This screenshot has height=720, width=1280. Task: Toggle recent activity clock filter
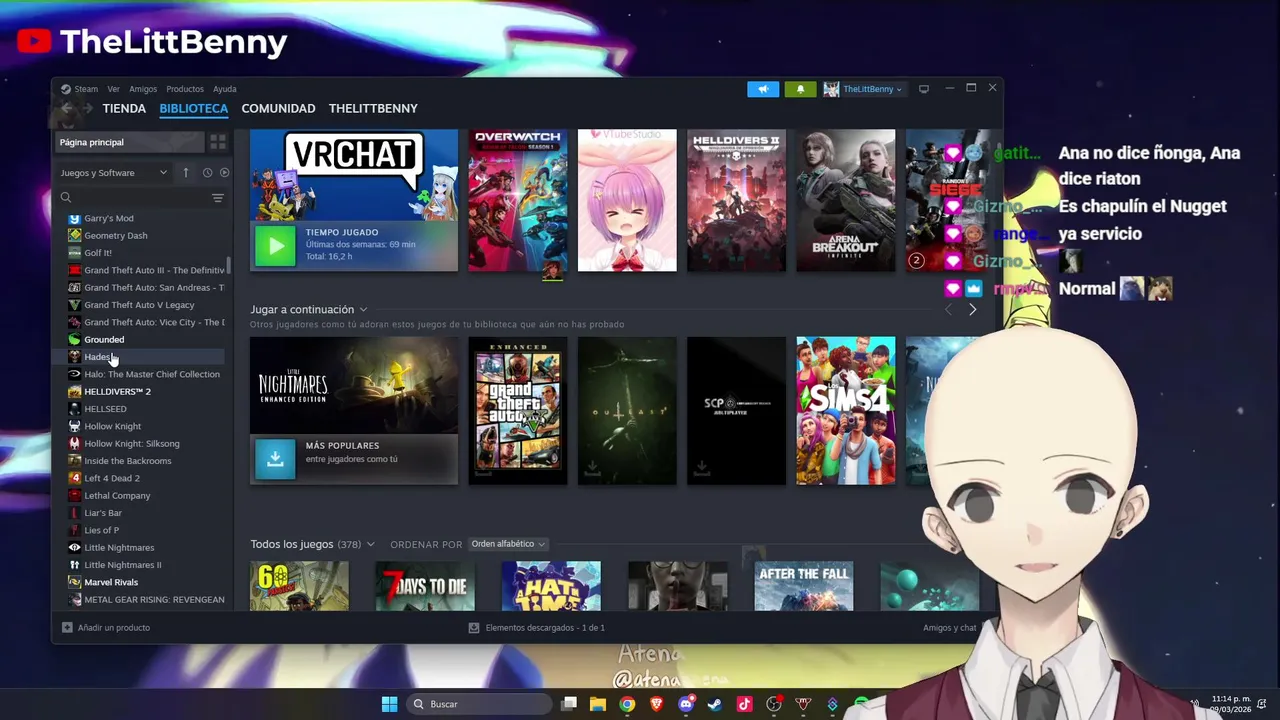pyautogui.click(x=207, y=173)
